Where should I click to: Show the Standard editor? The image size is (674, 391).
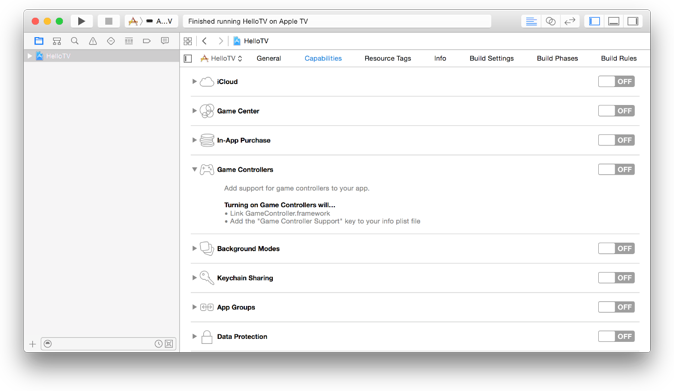point(531,21)
